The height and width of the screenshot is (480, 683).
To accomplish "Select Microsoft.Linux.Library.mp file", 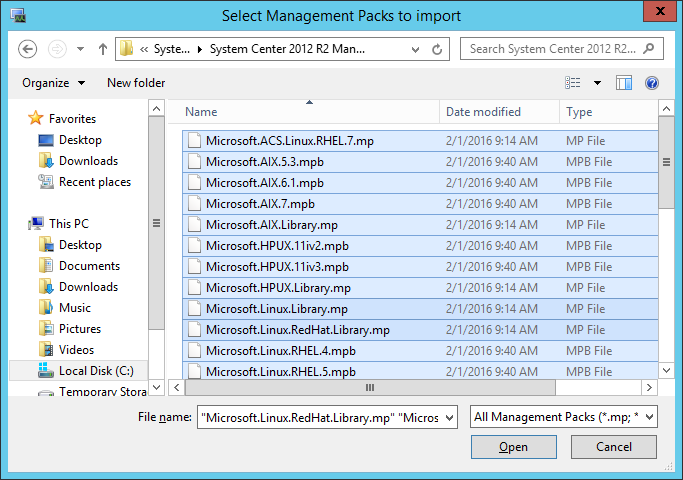I will pos(420,308).
